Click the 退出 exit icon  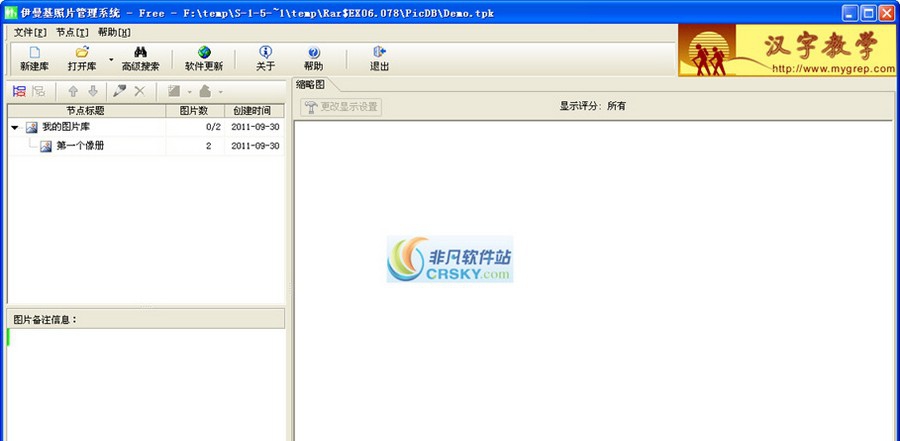pos(379,52)
